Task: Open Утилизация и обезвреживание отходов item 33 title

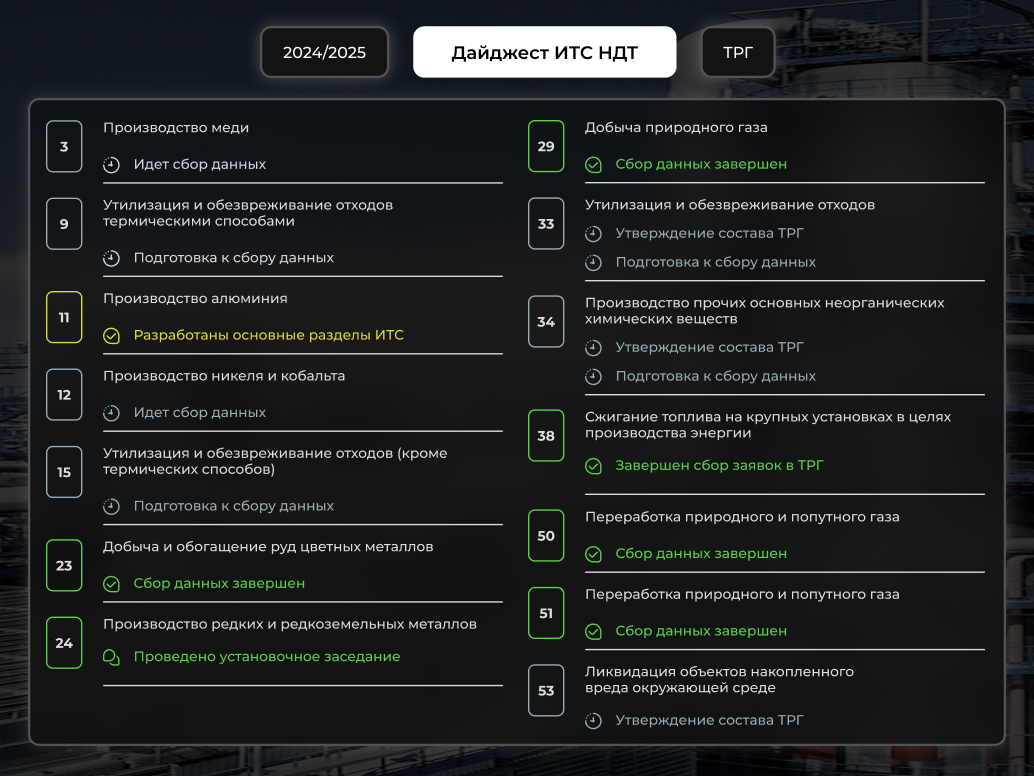Action: 730,205
